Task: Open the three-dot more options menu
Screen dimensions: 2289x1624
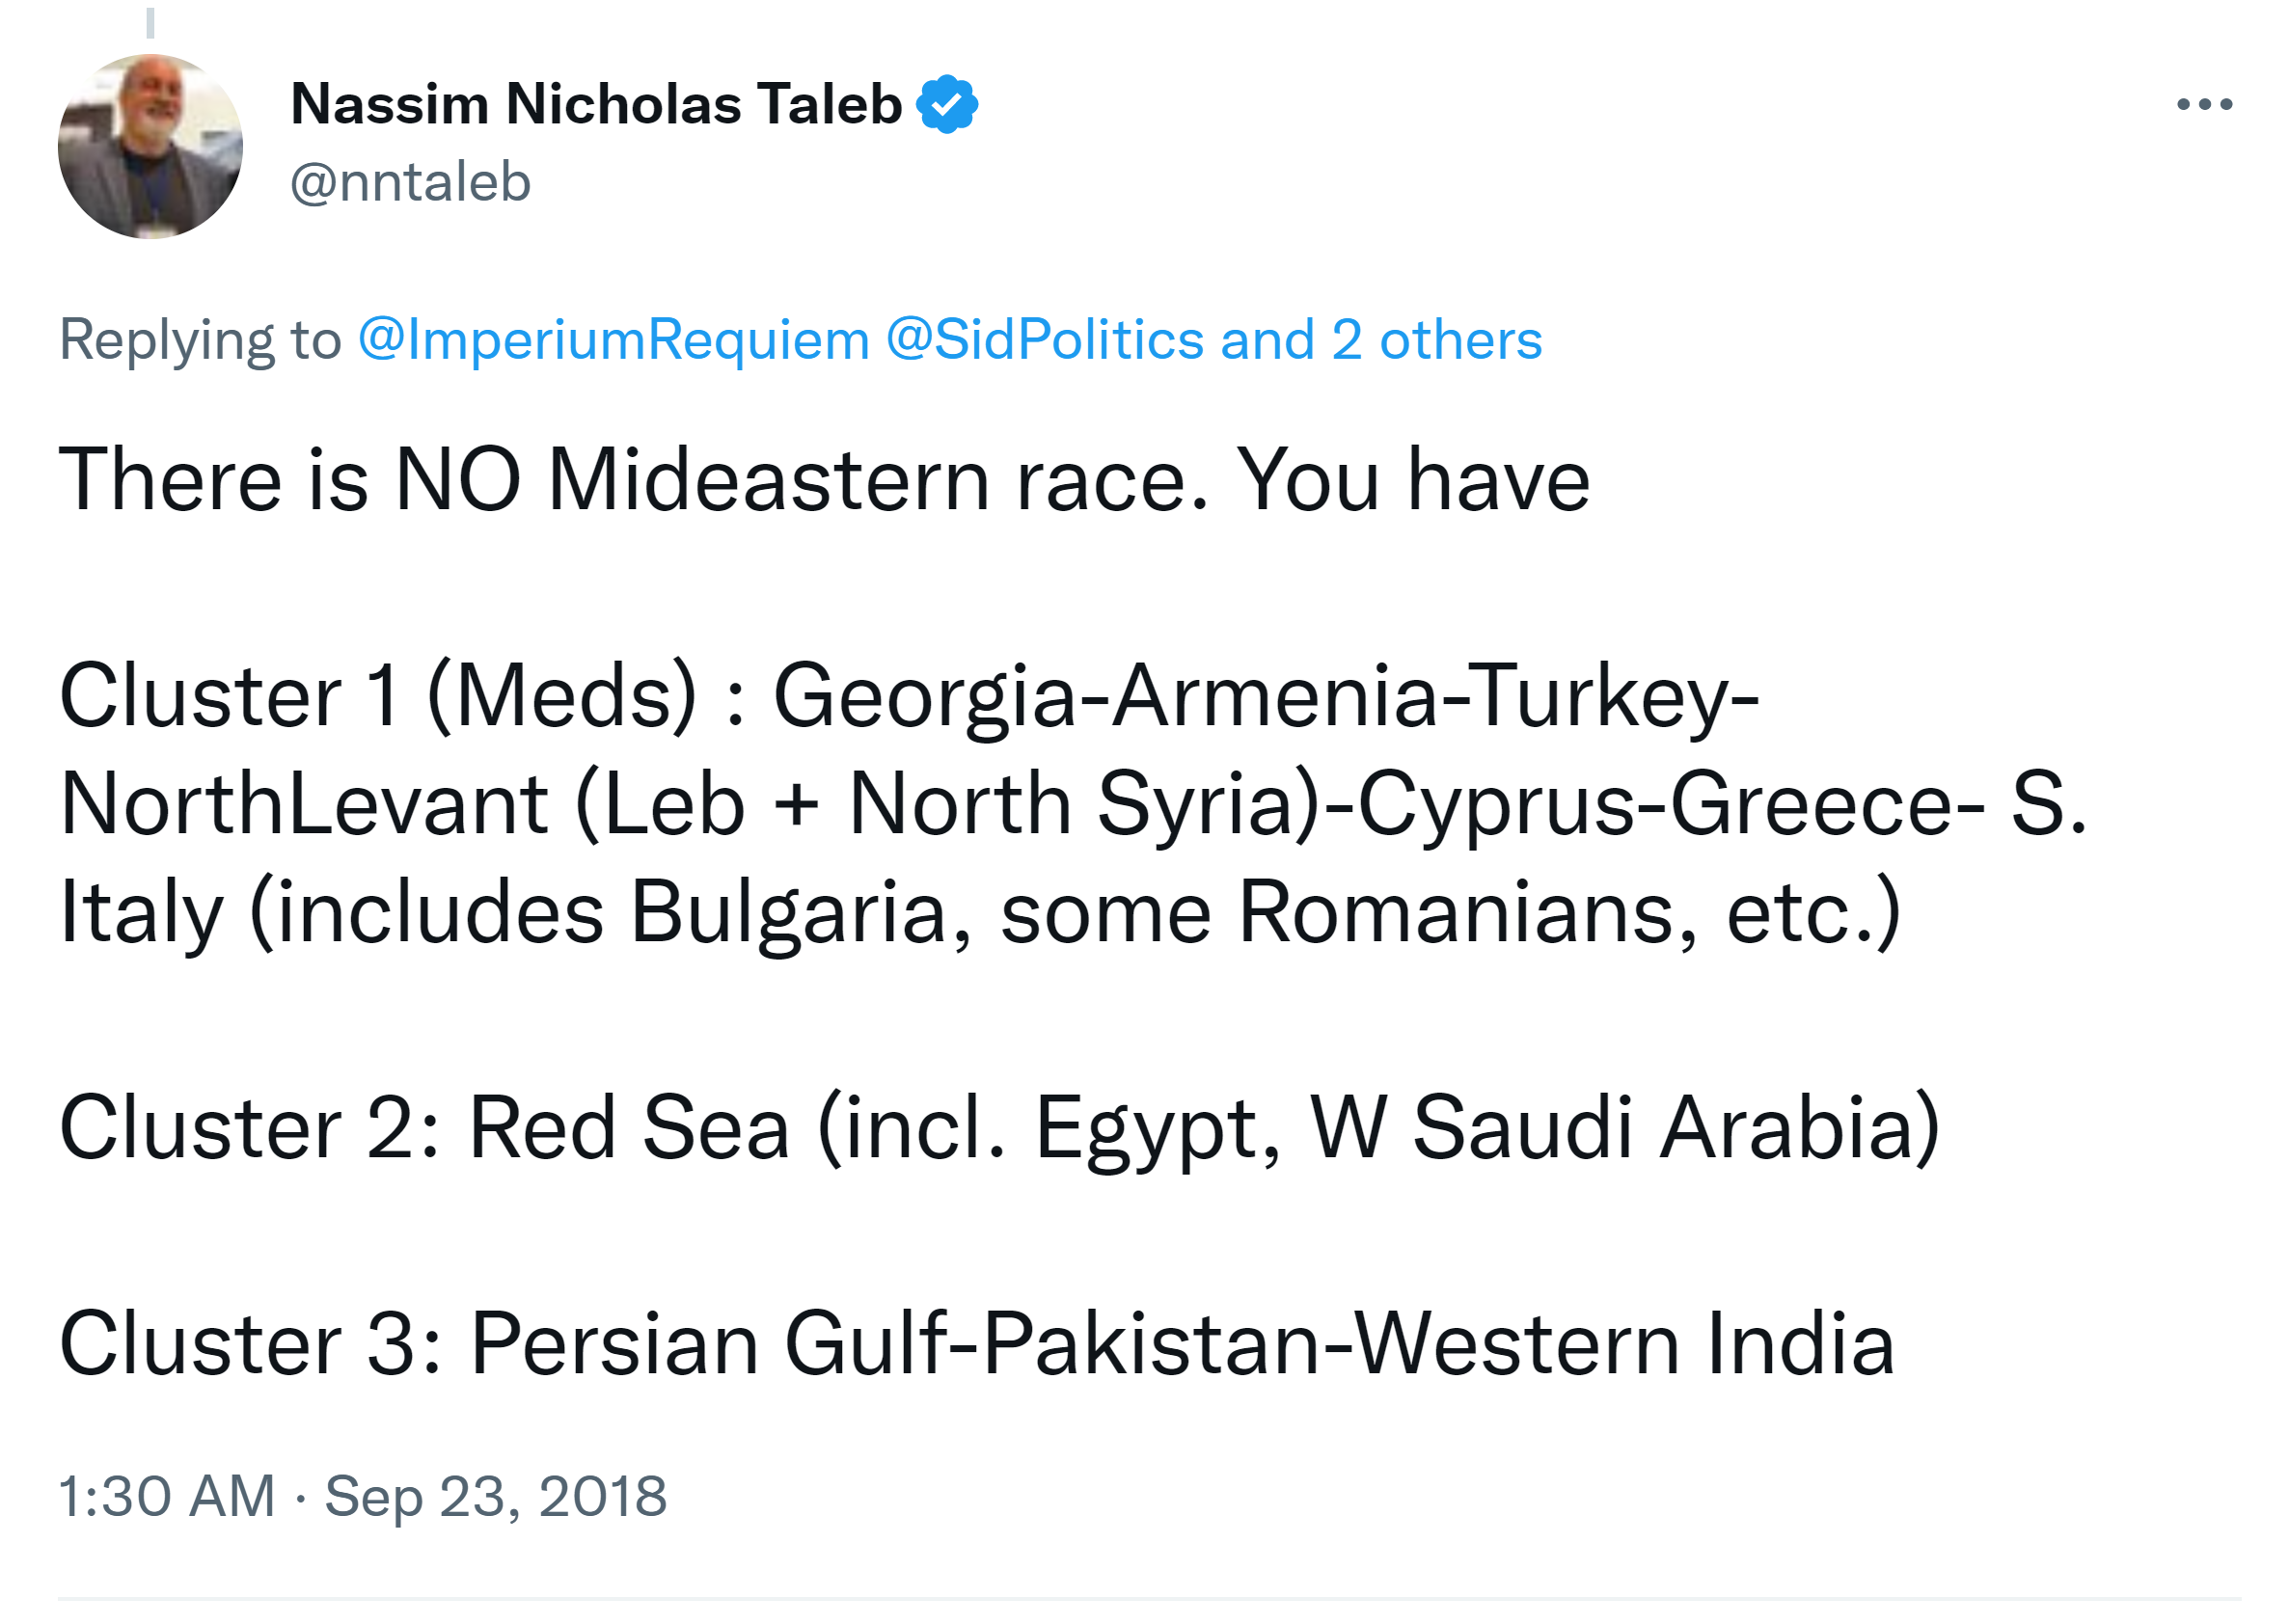Action: tap(2203, 104)
